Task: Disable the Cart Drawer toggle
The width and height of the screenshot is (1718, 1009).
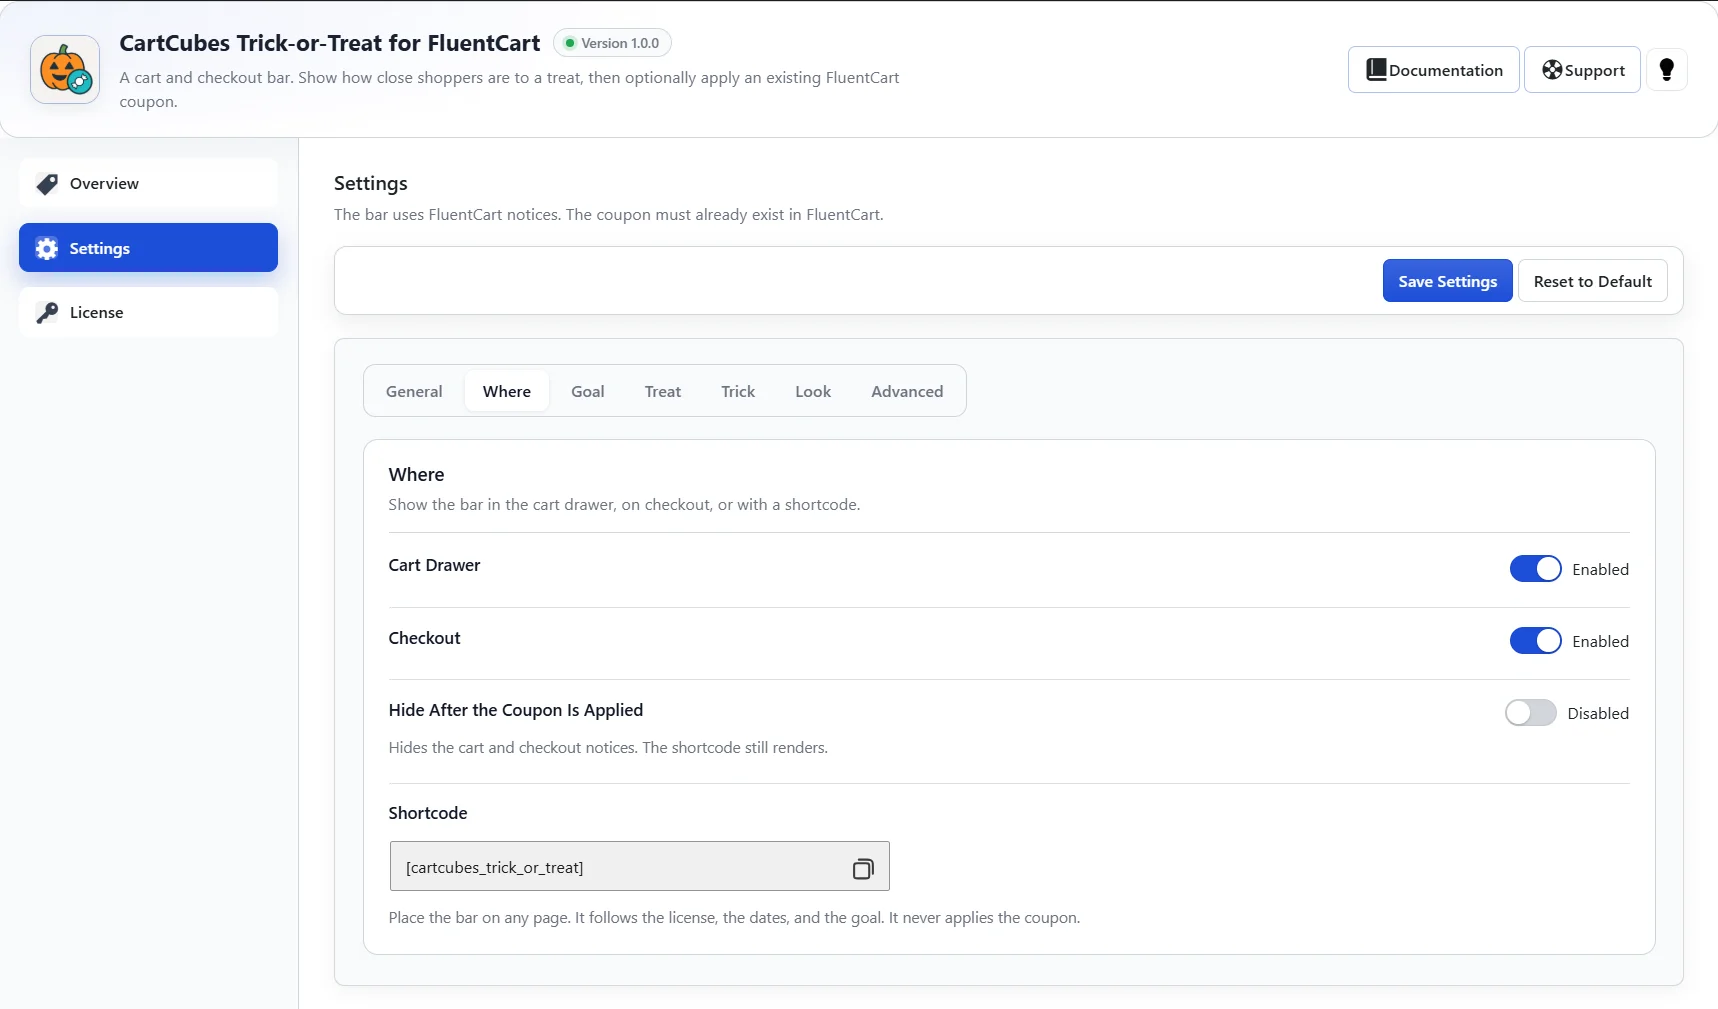Action: pyautogui.click(x=1535, y=569)
